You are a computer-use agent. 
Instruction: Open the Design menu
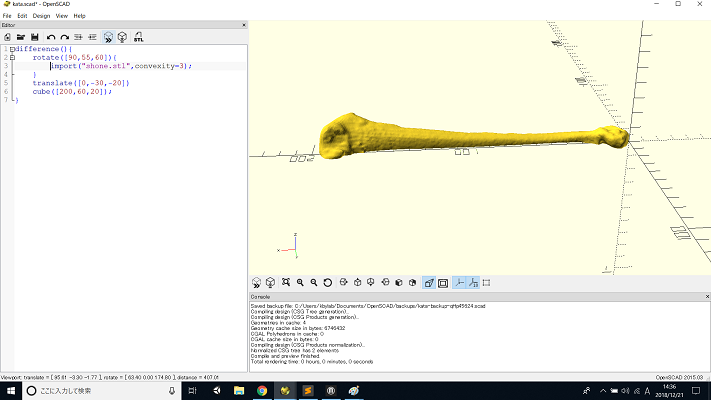coord(41,16)
